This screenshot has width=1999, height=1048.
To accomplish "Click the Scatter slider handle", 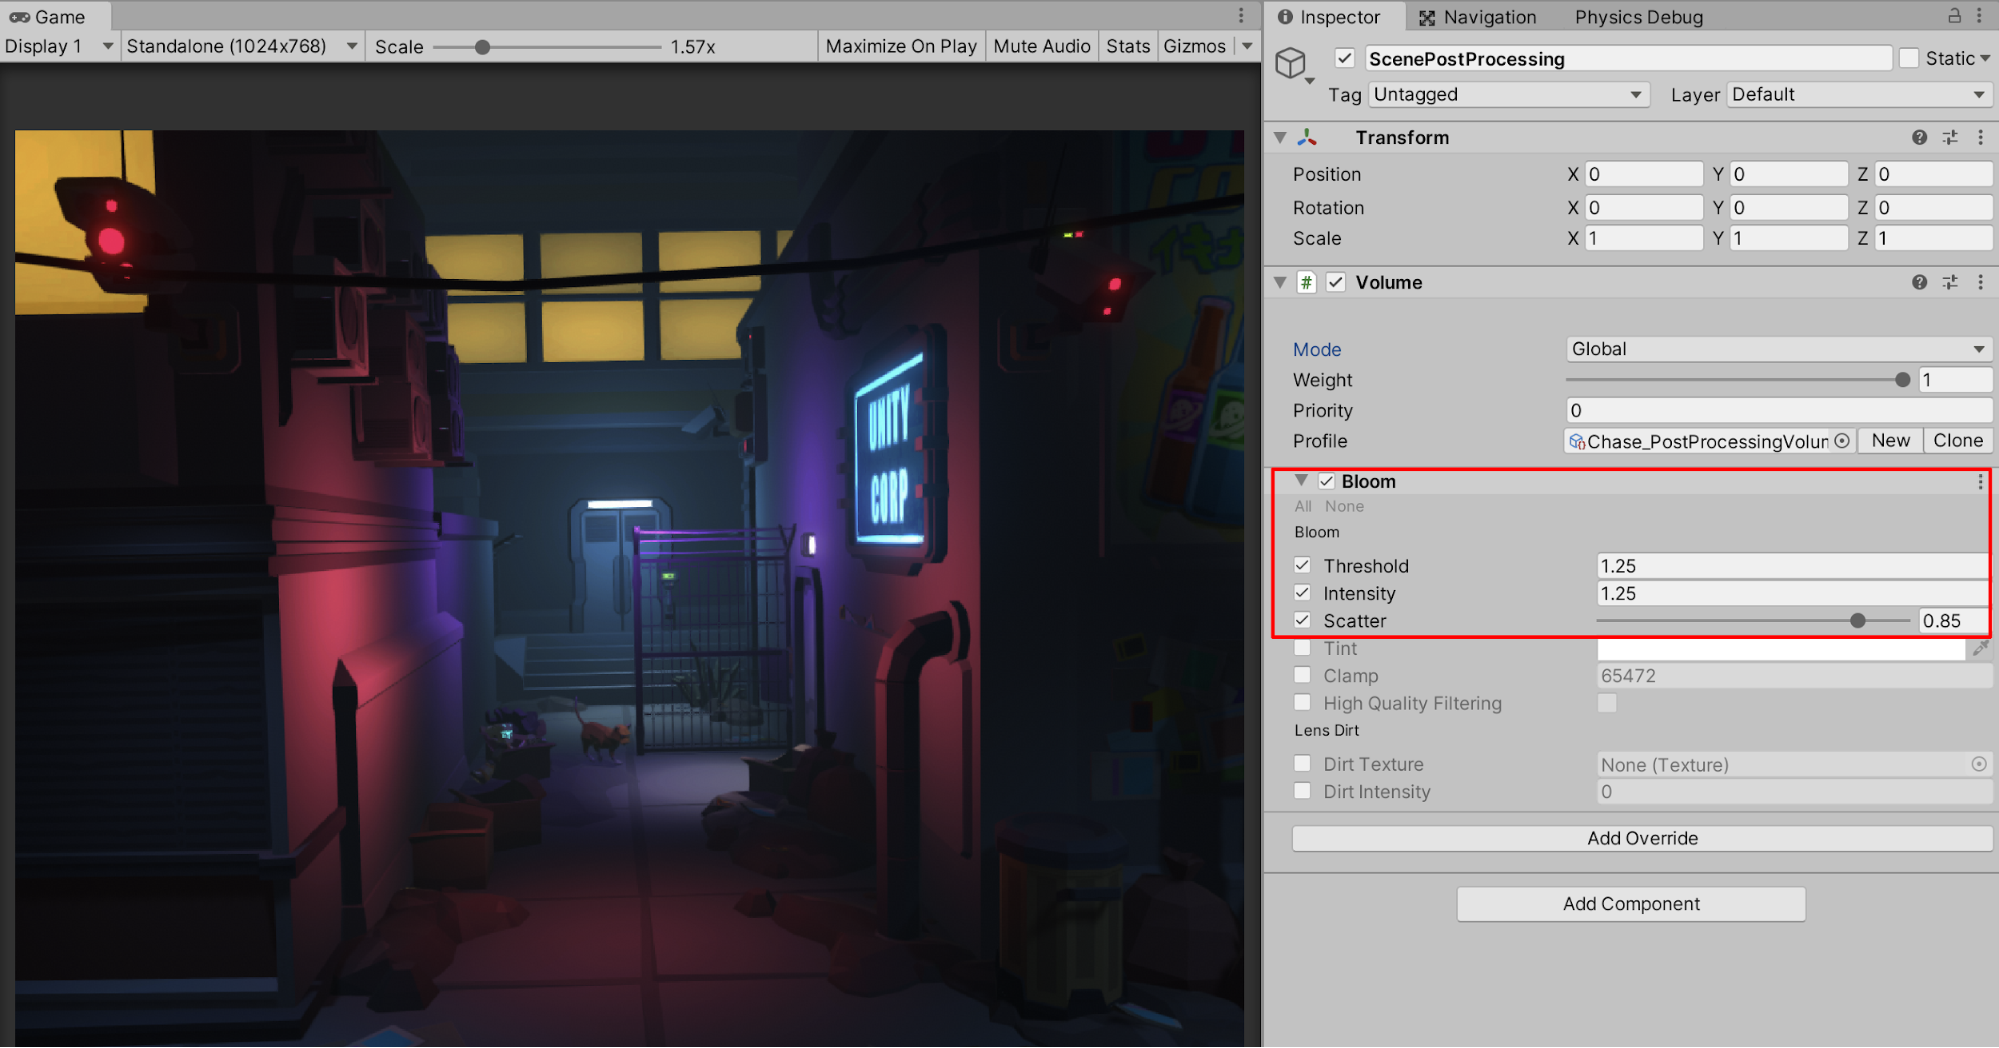I will (x=1858, y=621).
